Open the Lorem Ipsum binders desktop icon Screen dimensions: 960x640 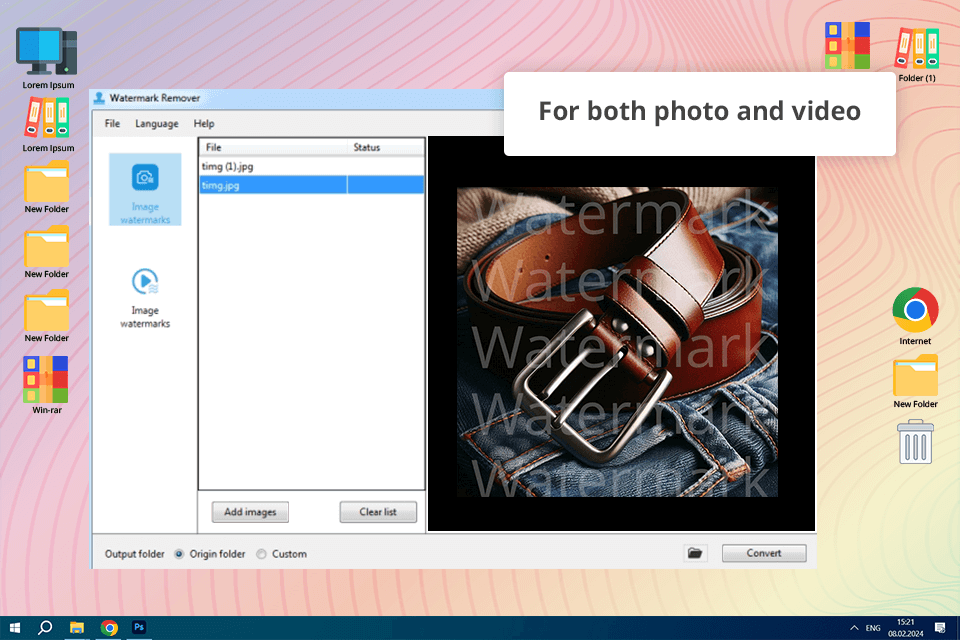(47, 118)
